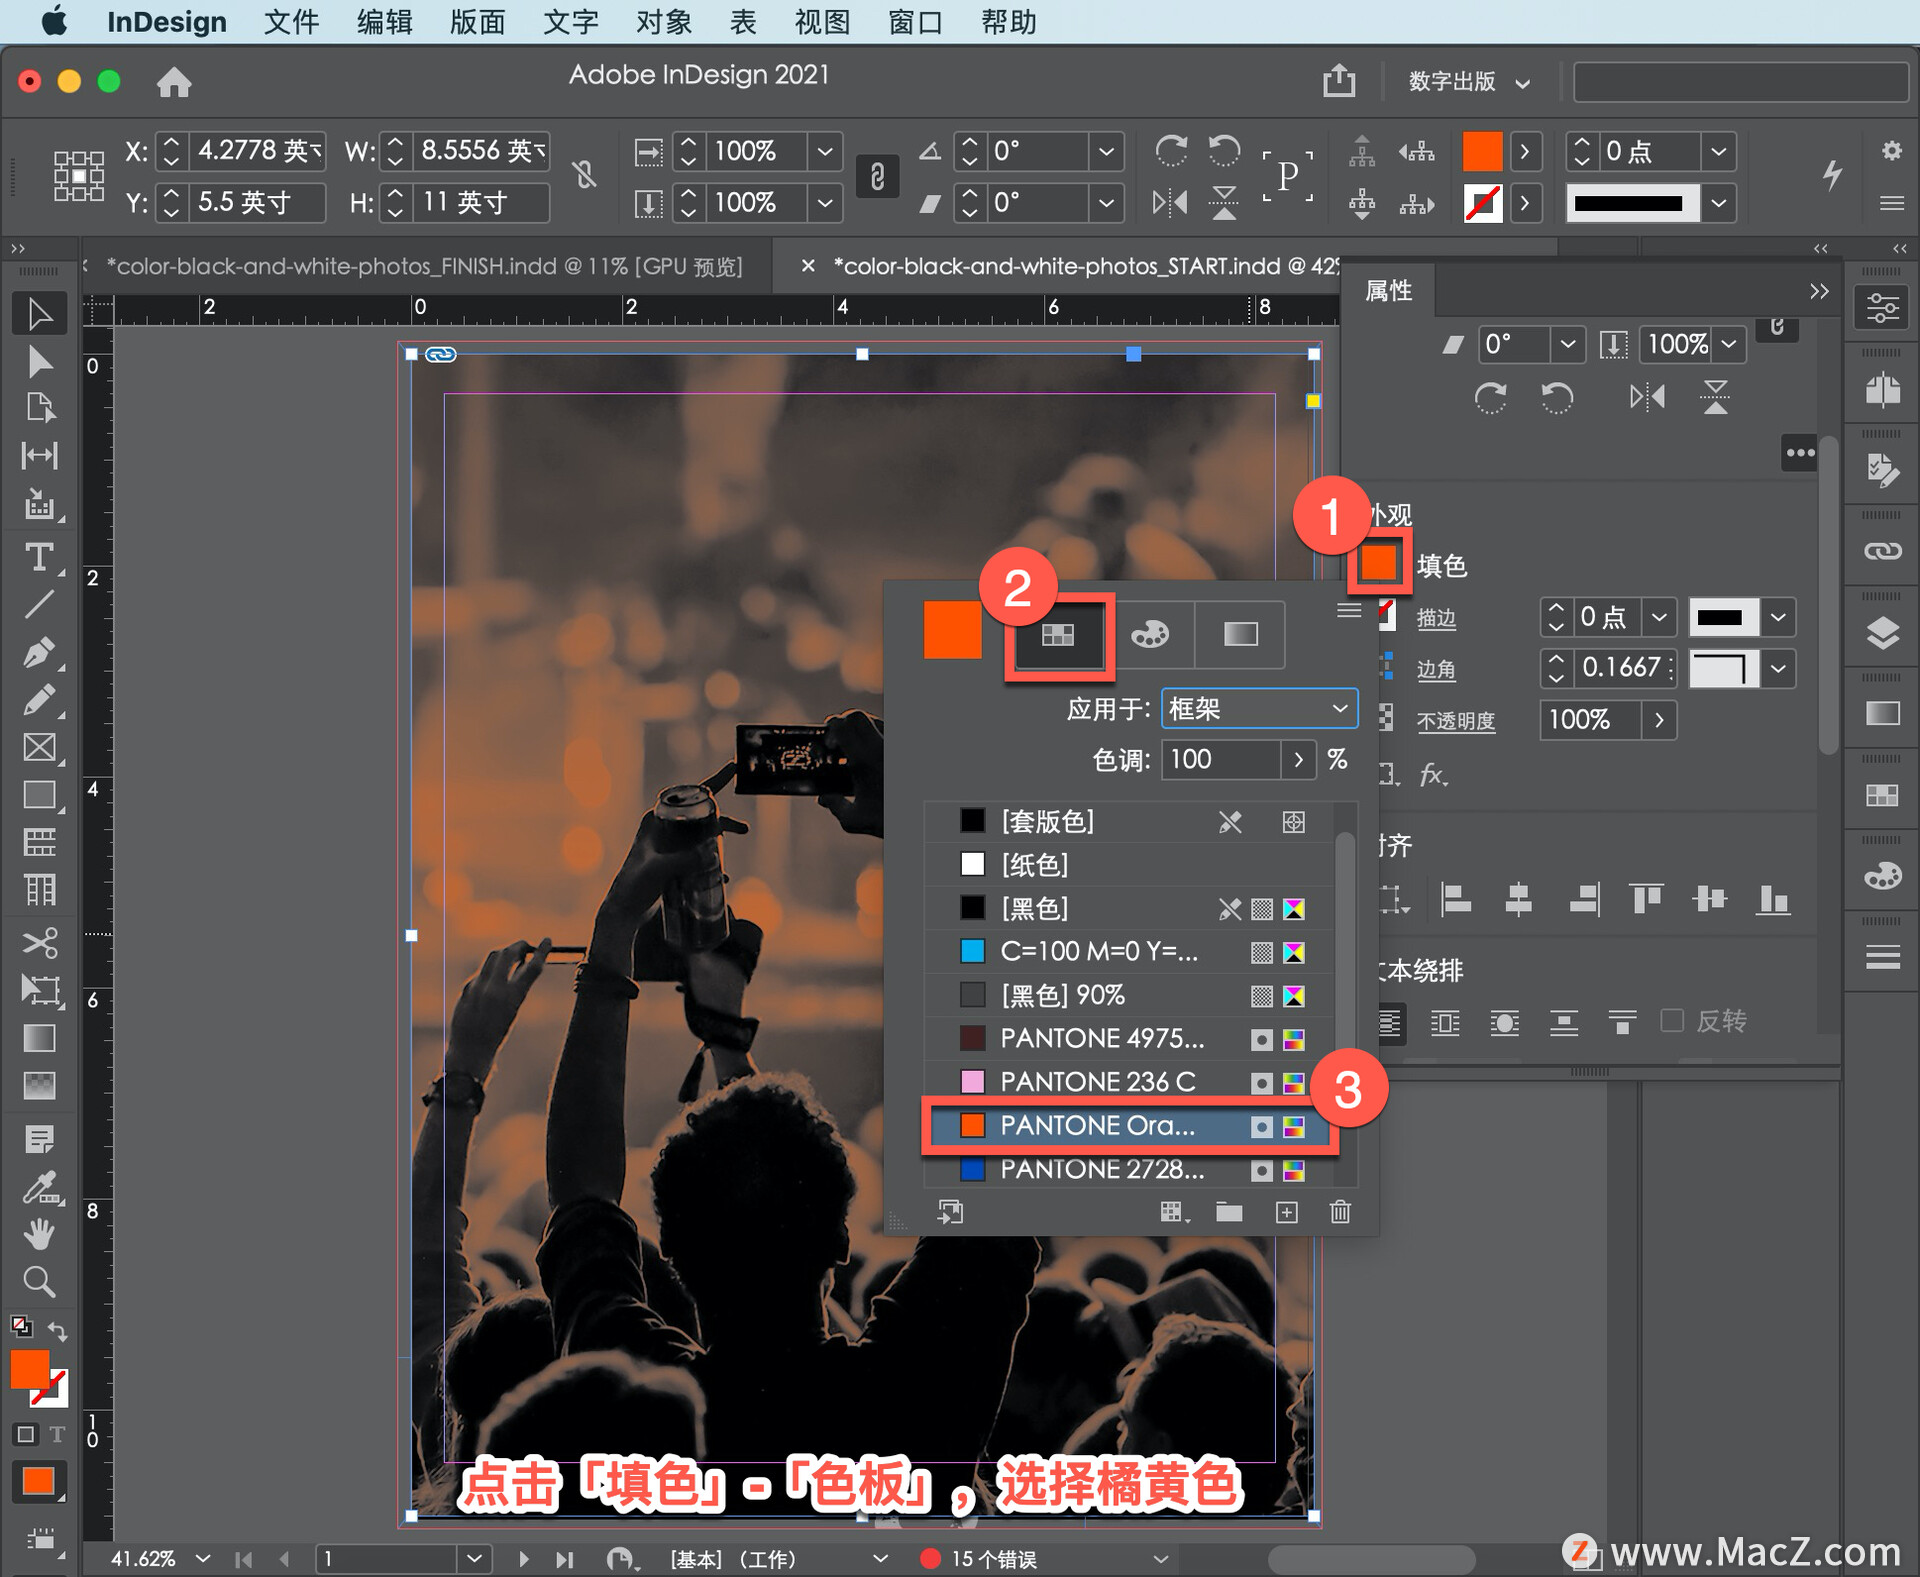Select the 属性 panel tab
The height and width of the screenshot is (1577, 1920).
[x=1388, y=291]
